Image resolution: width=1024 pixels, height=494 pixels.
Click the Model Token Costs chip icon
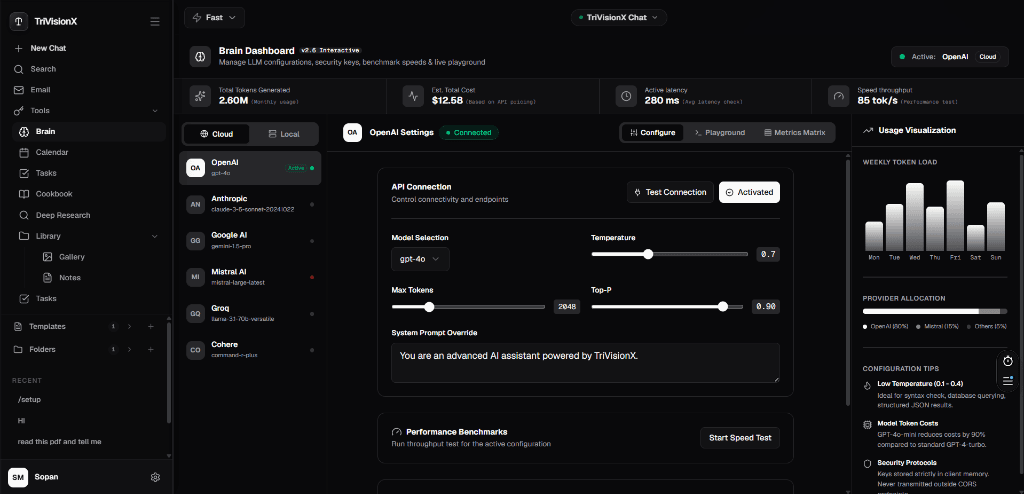tap(868, 425)
